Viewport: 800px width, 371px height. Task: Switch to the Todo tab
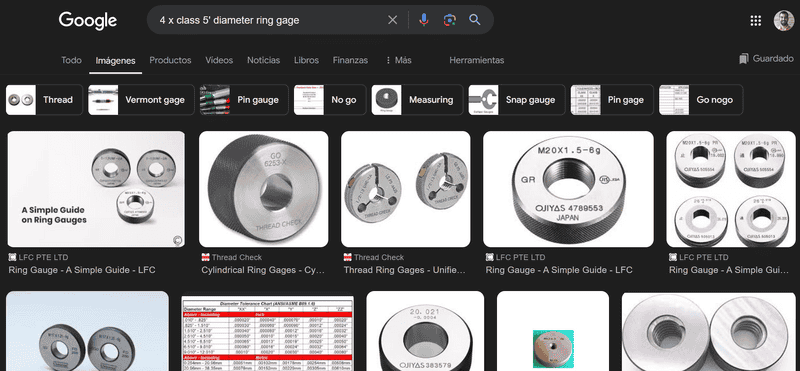71,60
